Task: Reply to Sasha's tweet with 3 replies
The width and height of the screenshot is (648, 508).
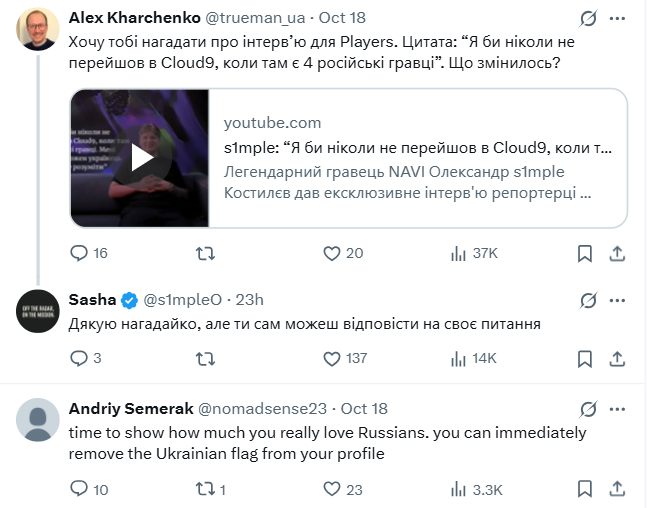Action: (x=79, y=358)
